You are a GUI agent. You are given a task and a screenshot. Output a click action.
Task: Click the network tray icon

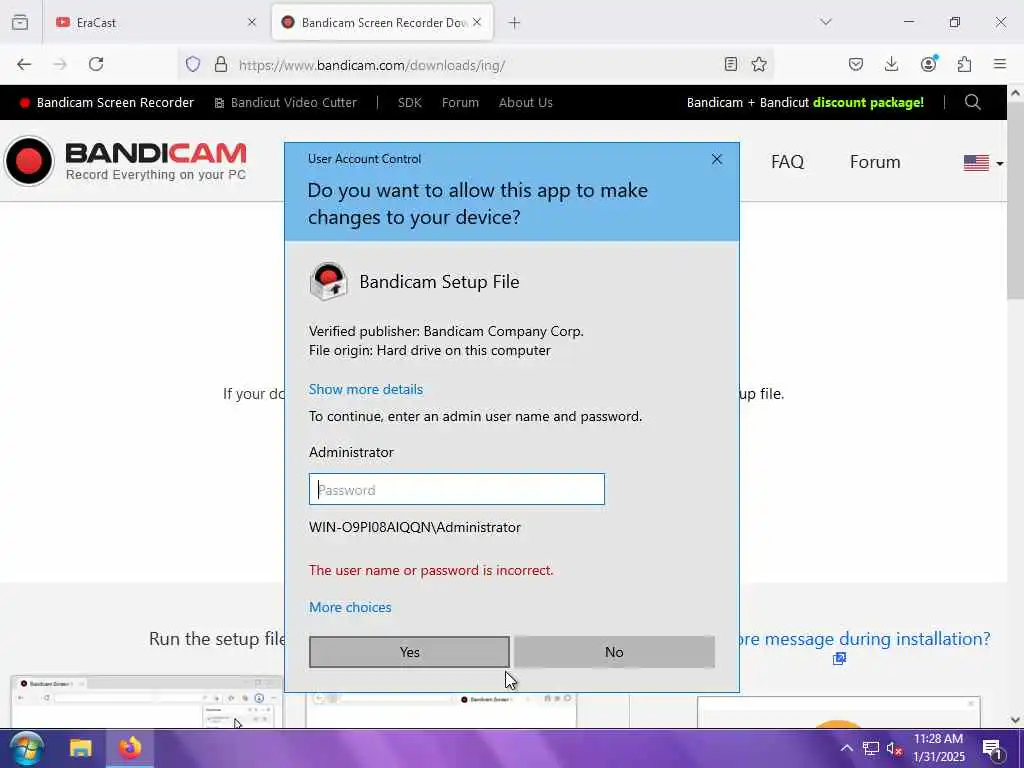pyautogui.click(x=871, y=748)
